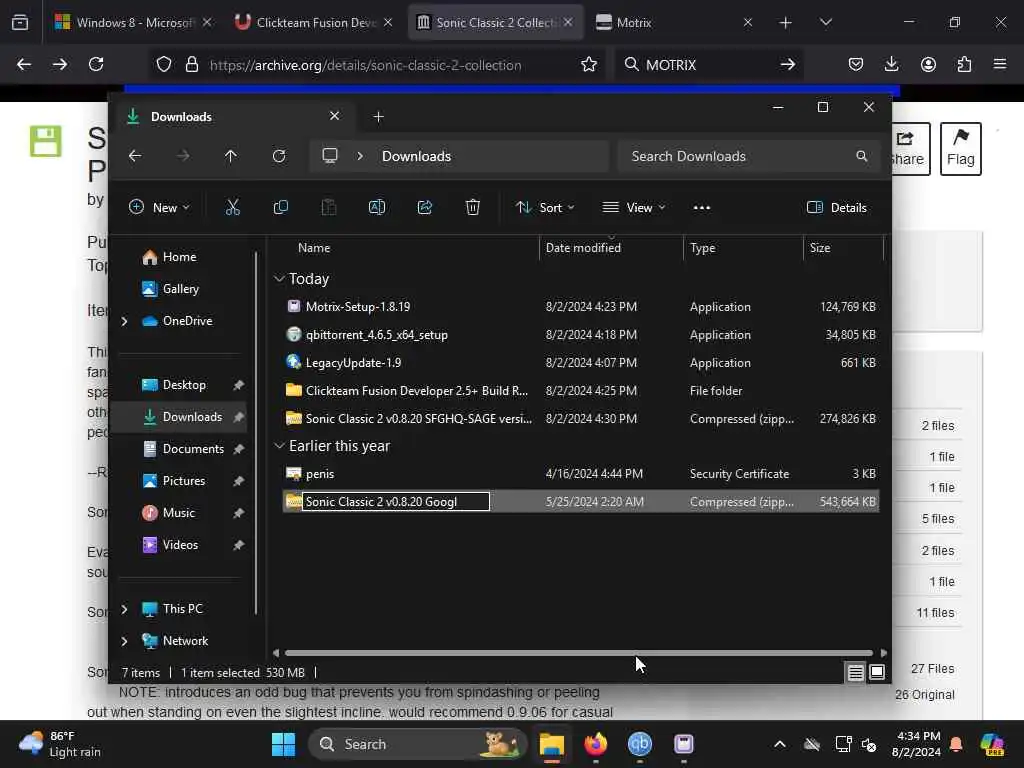Collapse the Today group
Image resolution: width=1024 pixels, height=768 pixels.
pyautogui.click(x=280, y=279)
